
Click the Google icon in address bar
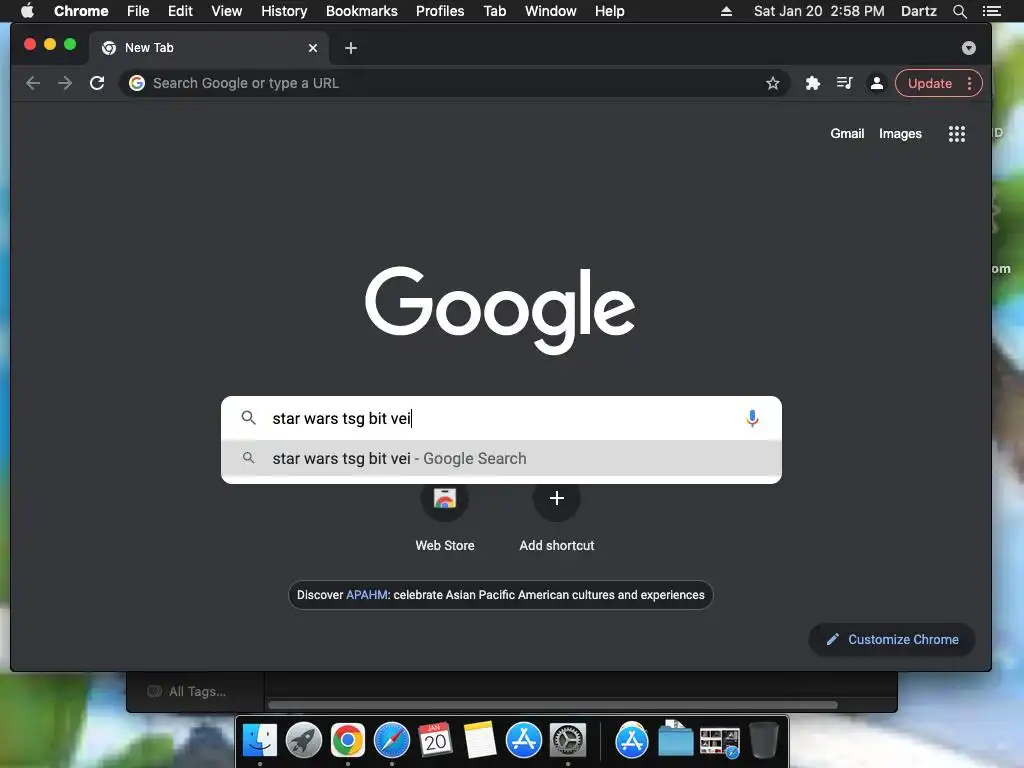[136, 83]
